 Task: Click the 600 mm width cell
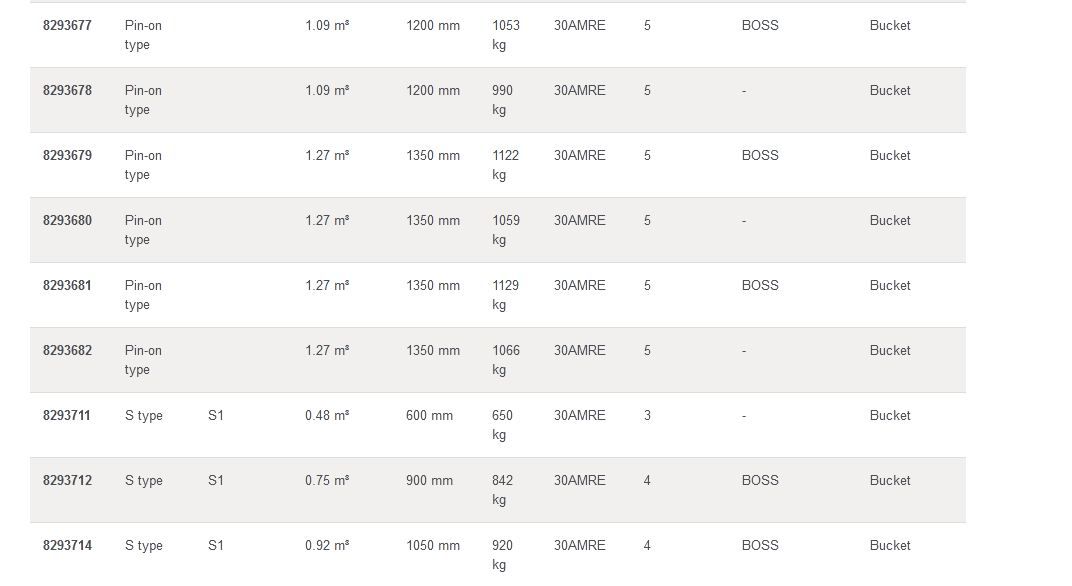pos(429,416)
